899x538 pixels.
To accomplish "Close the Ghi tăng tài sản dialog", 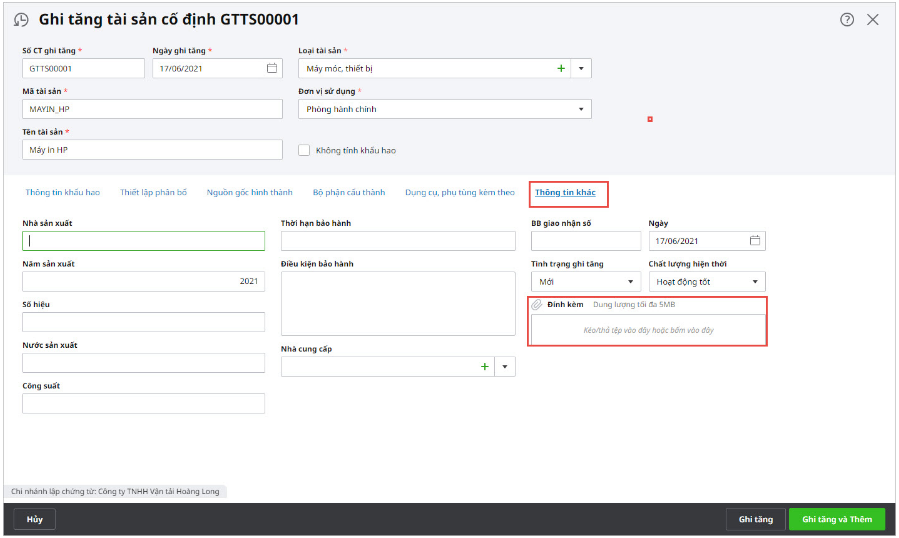I will 873,19.
